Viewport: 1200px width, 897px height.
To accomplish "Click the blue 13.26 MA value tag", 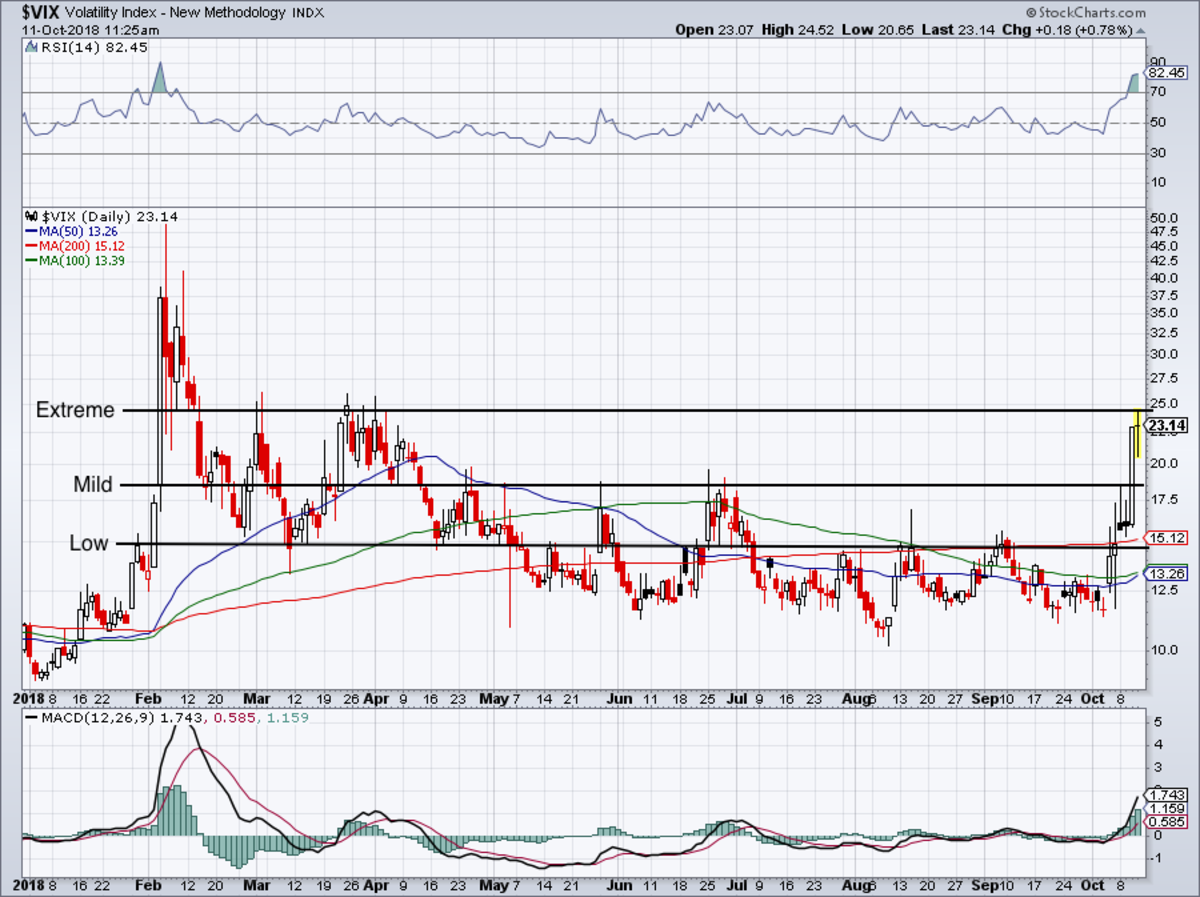I will [x=1166, y=574].
